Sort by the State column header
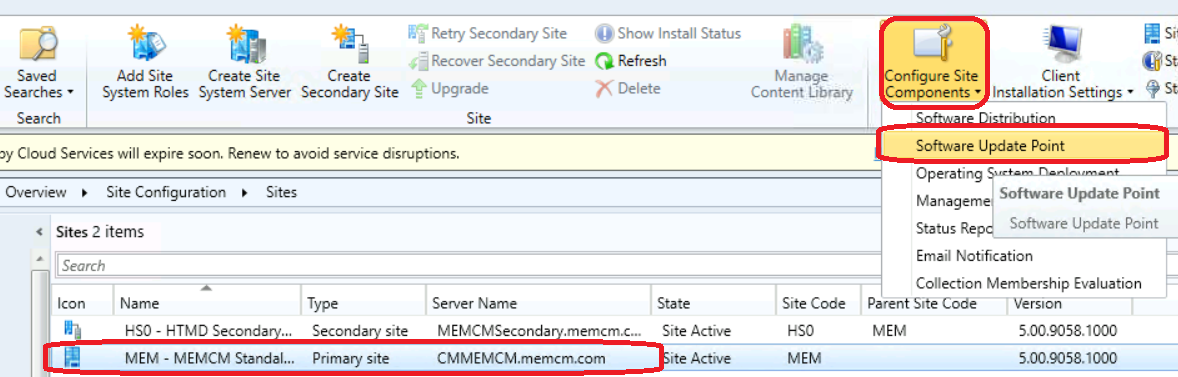The height and width of the screenshot is (377, 1178). pyautogui.click(x=674, y=304)
